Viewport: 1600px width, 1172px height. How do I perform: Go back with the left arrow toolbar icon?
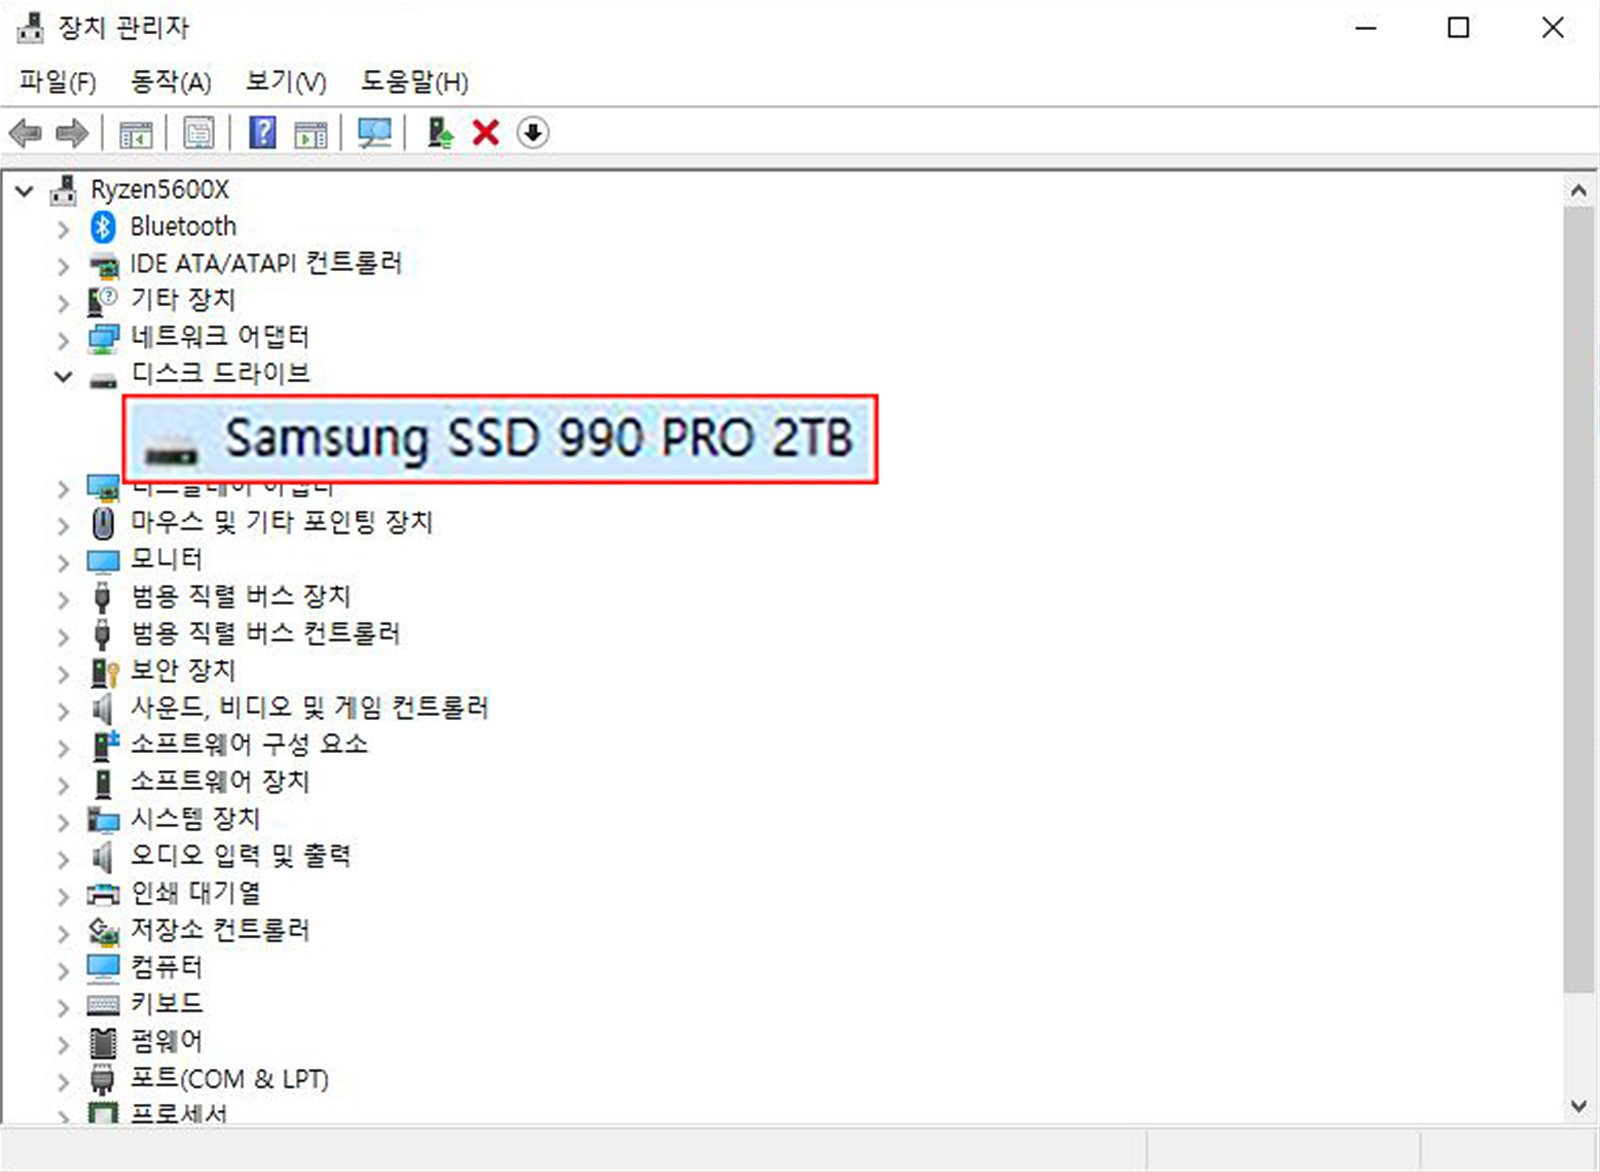point(25,132)
